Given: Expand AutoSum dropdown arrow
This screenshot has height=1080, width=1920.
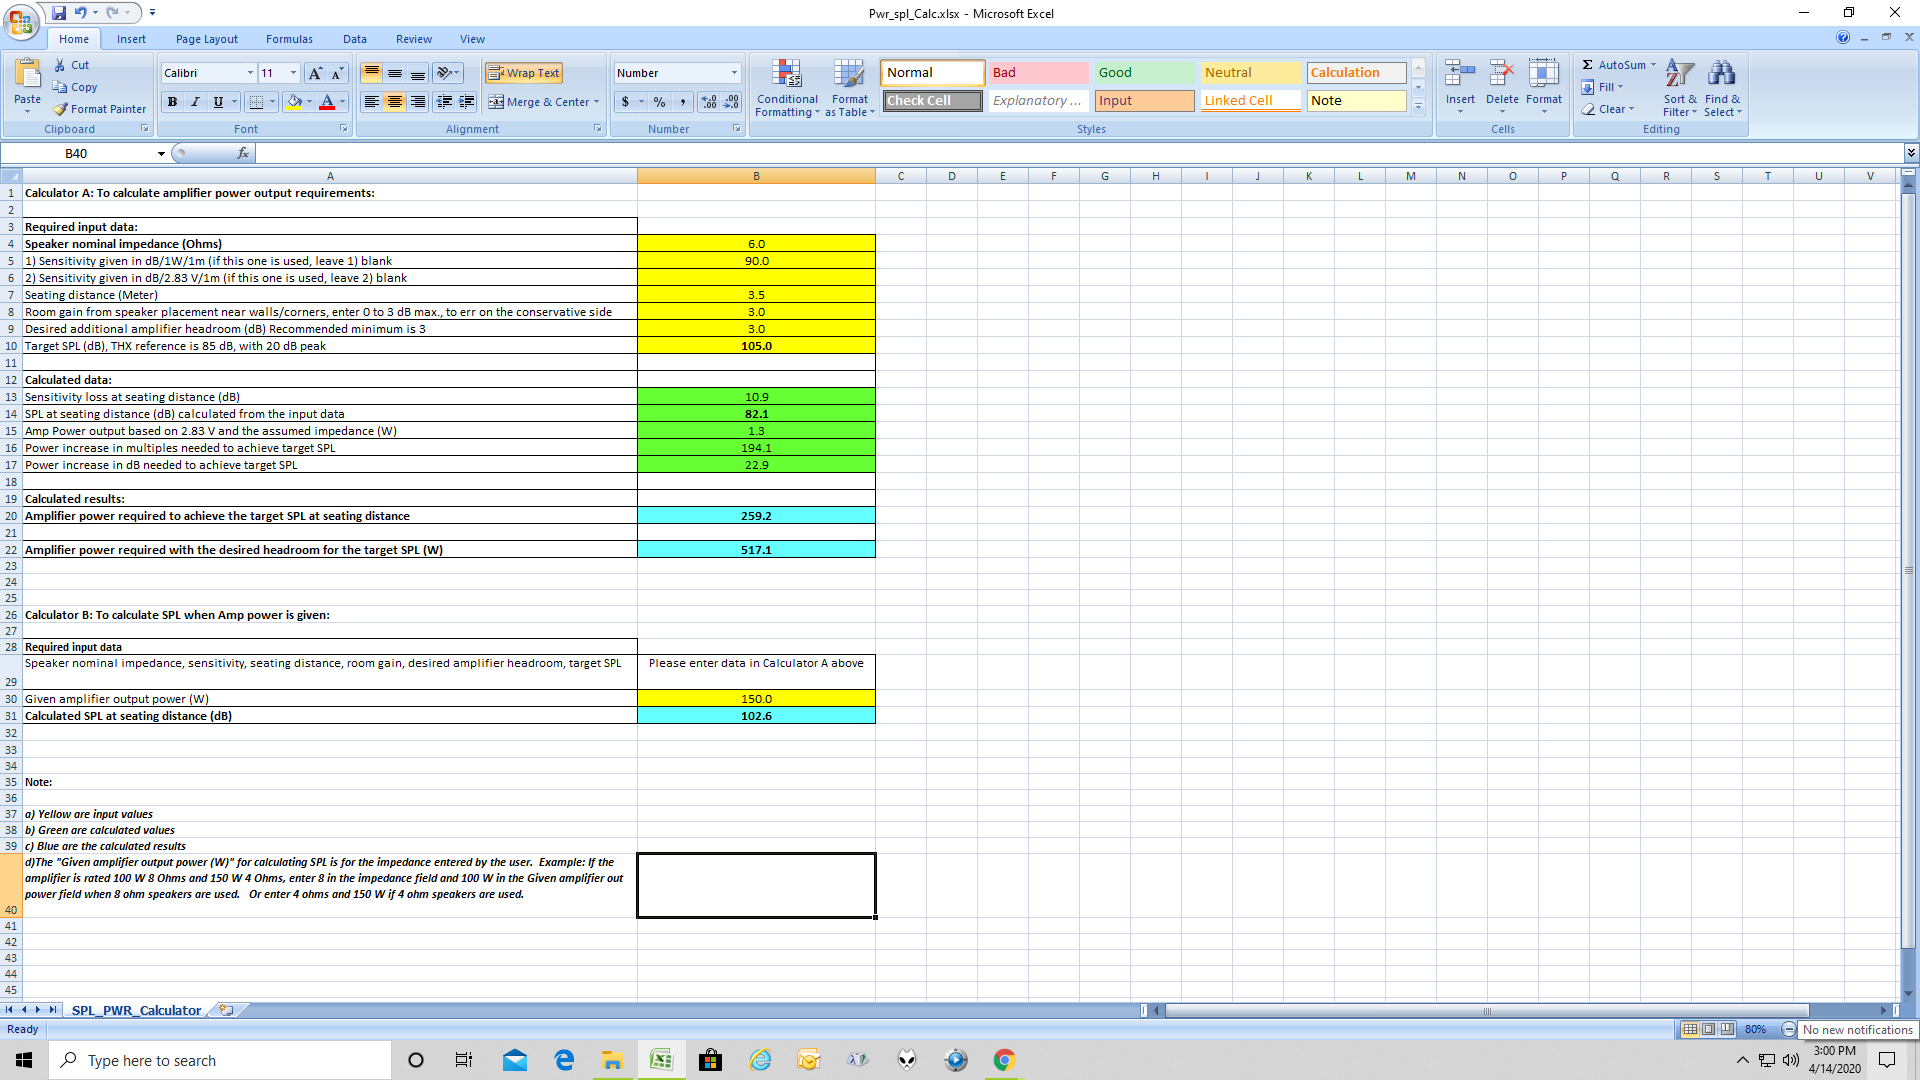Looking at the screenshot, I should tap(1653, 65).
